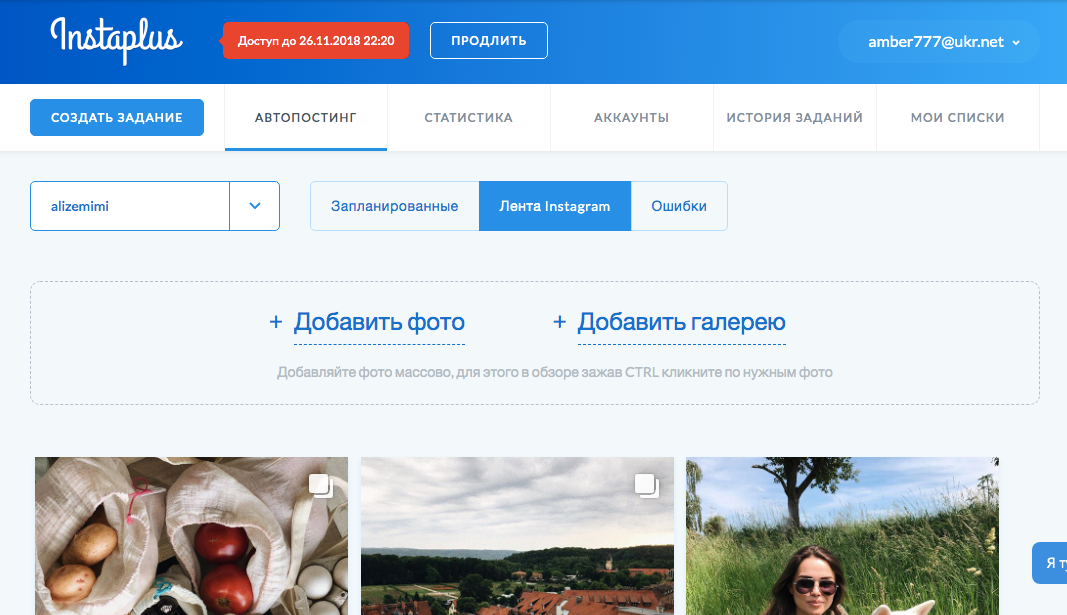1067x615 pixels.
Task: Switch to the Запланированные tab
Action: (394, 205)
